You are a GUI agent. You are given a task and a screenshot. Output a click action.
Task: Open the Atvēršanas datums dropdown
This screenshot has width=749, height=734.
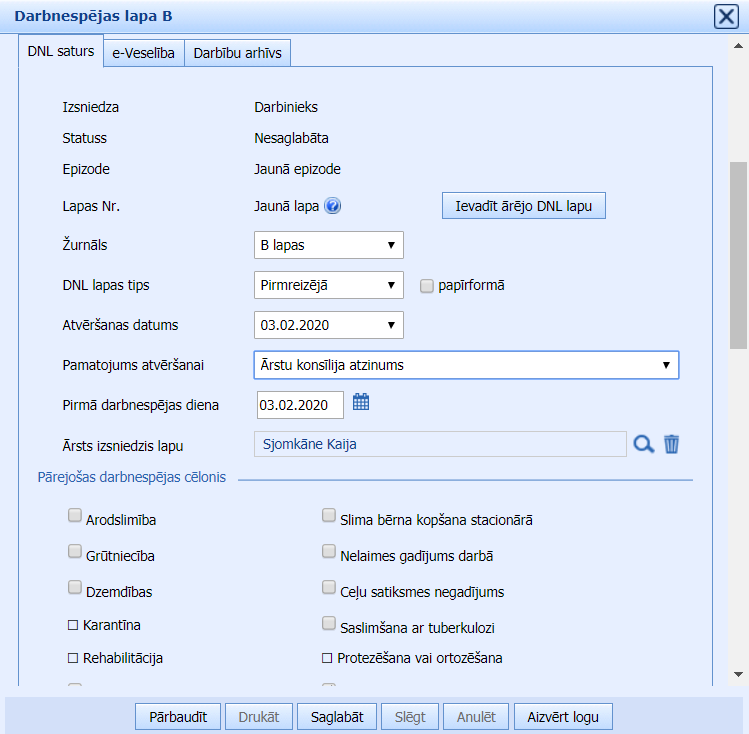click(329, 325)
